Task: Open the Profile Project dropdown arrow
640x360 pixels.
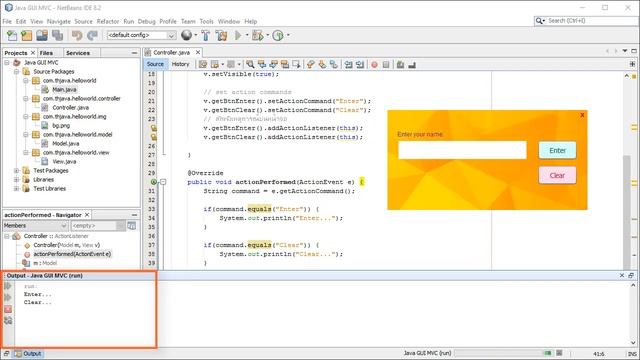Action: [x=288, y=36]
